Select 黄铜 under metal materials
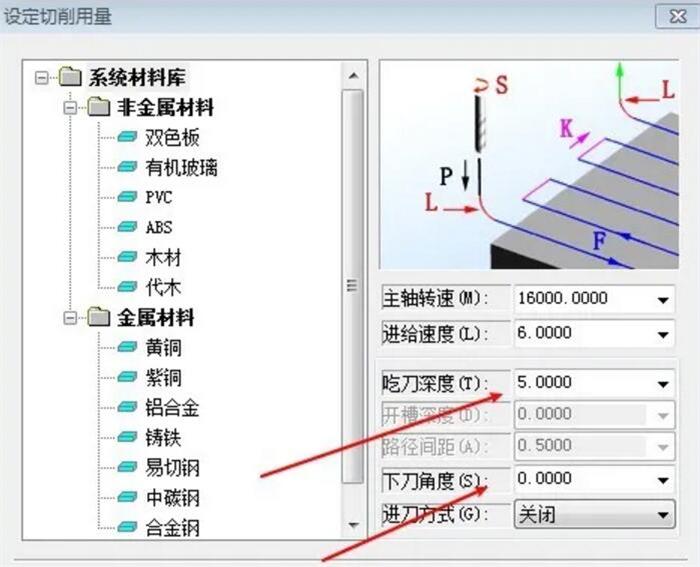This screenshot has width=700, height=567. (163, 347)
